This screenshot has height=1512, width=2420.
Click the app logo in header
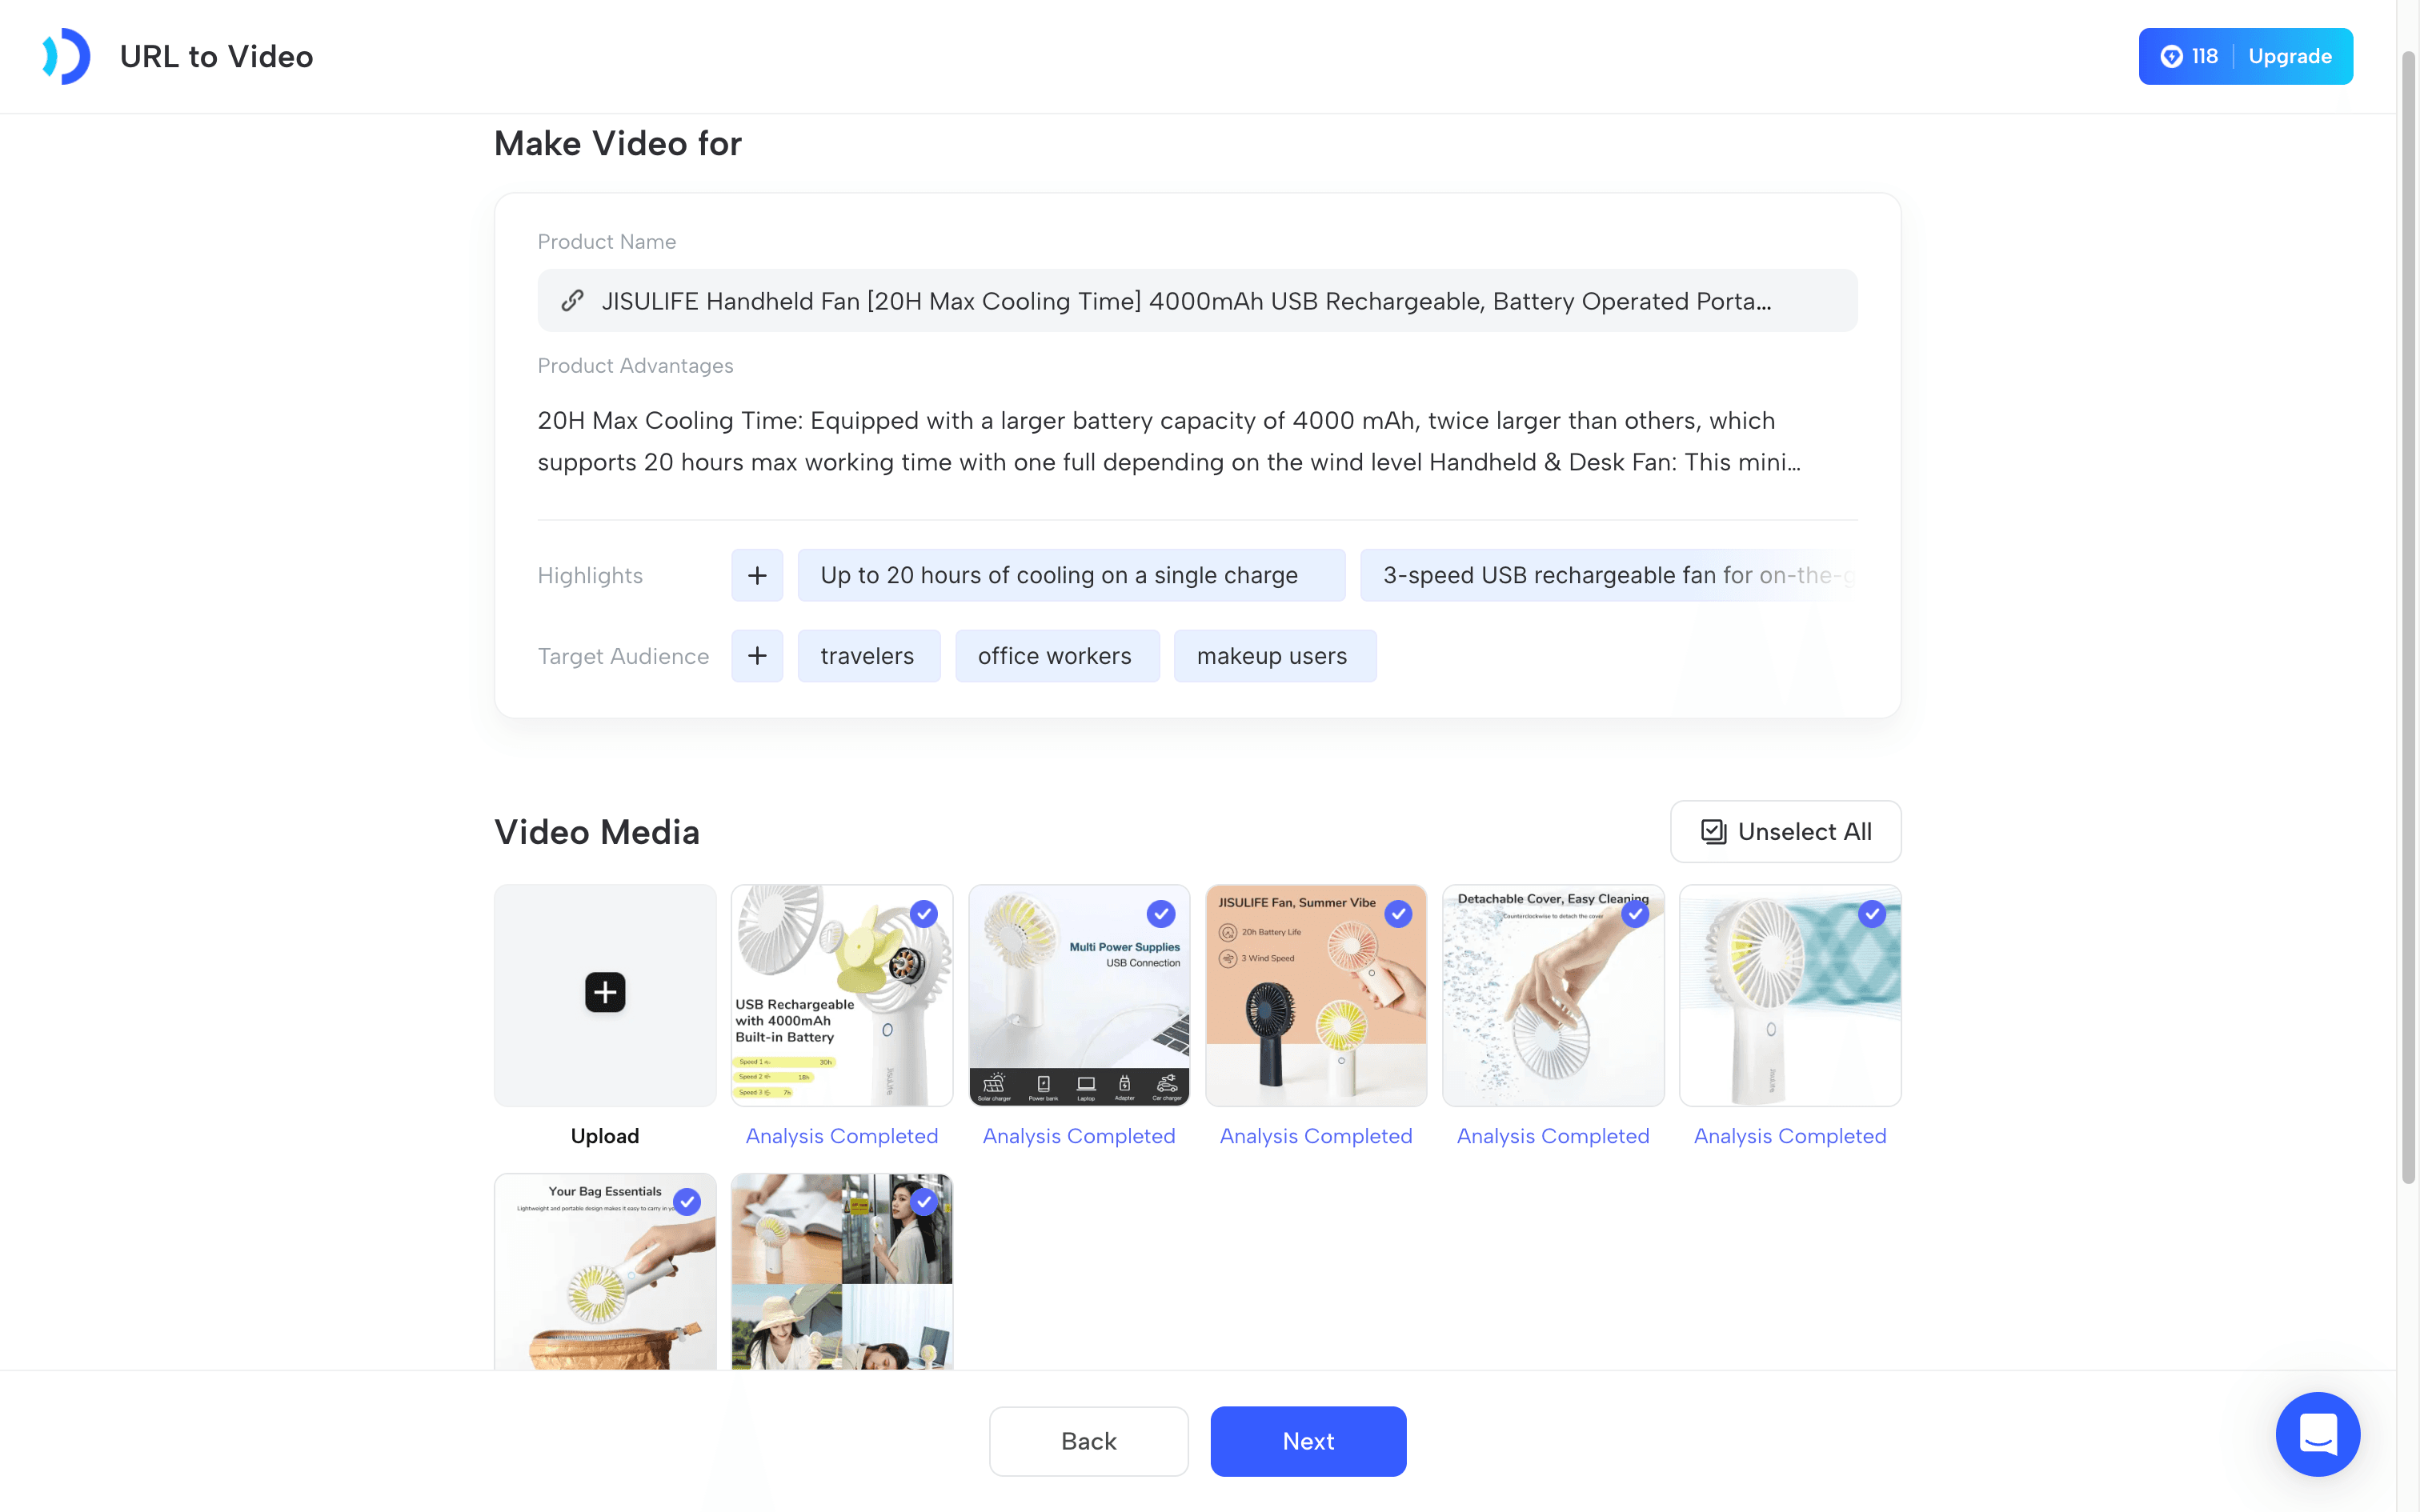[x=66, y=56]
